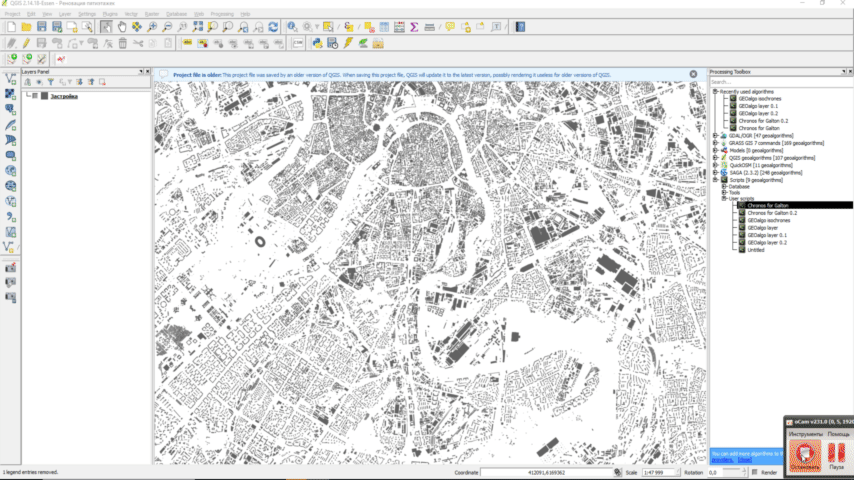Dismiss the older project file message

coord(693,74)
